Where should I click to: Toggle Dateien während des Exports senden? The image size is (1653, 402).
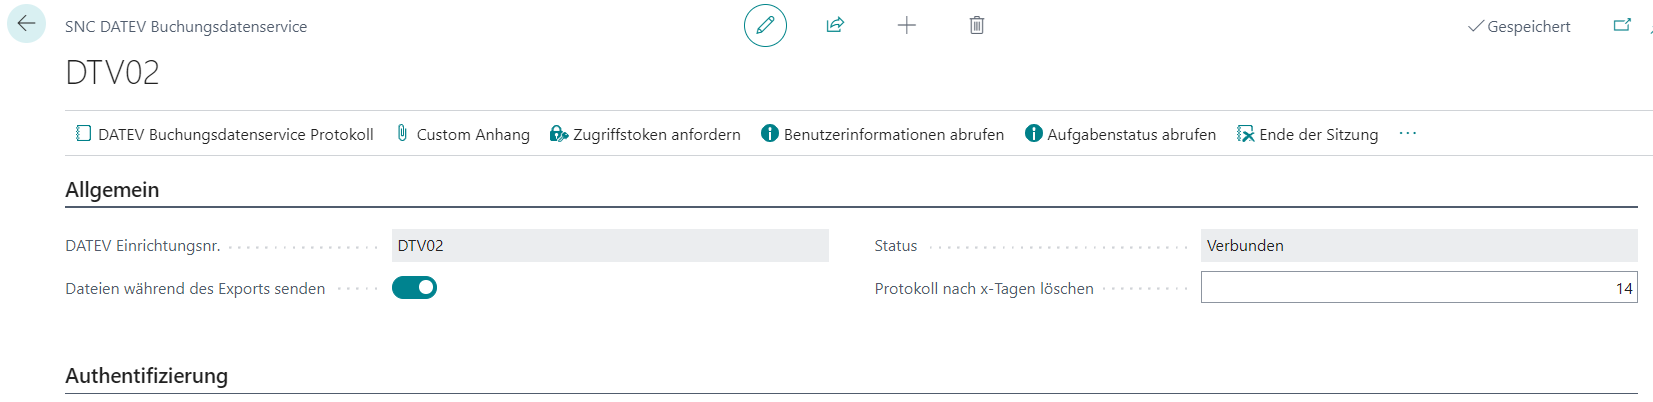point(414,288)
